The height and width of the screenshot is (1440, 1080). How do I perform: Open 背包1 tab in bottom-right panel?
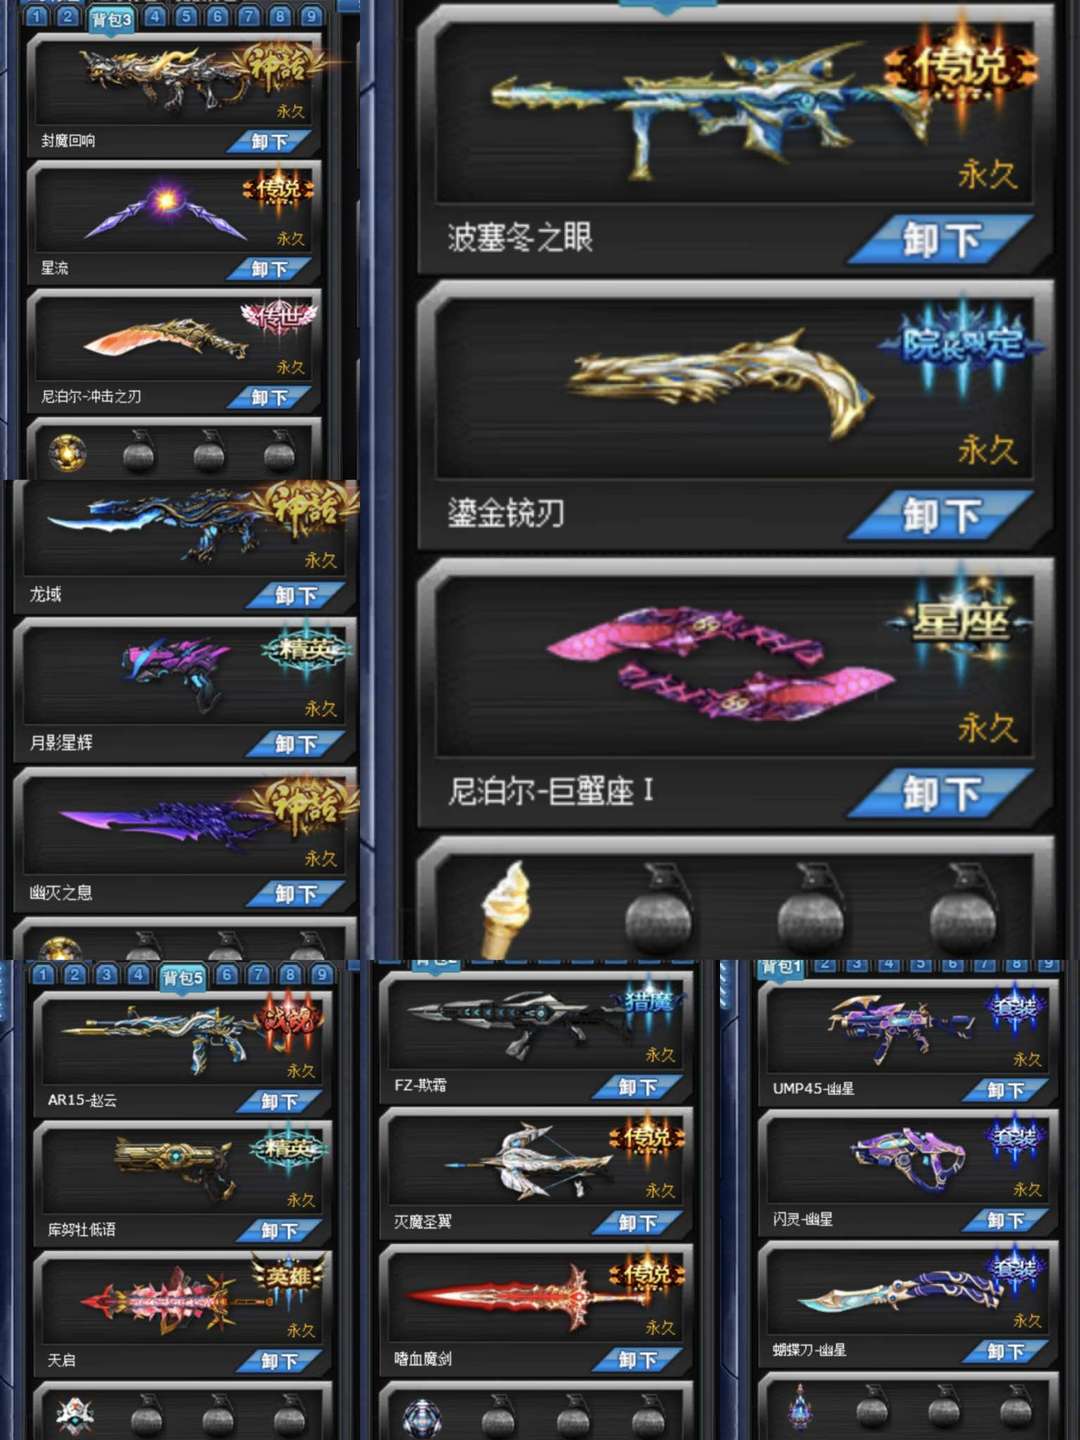(781, 968)
